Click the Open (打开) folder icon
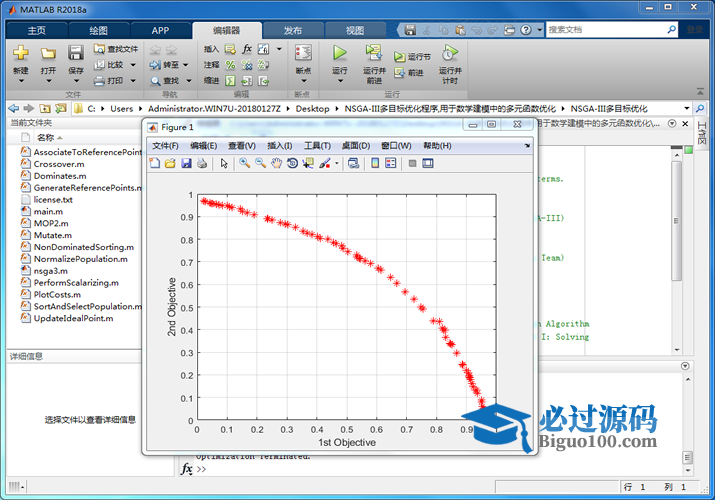The width and height of the screenshot is (715, 500). (48, 53)
